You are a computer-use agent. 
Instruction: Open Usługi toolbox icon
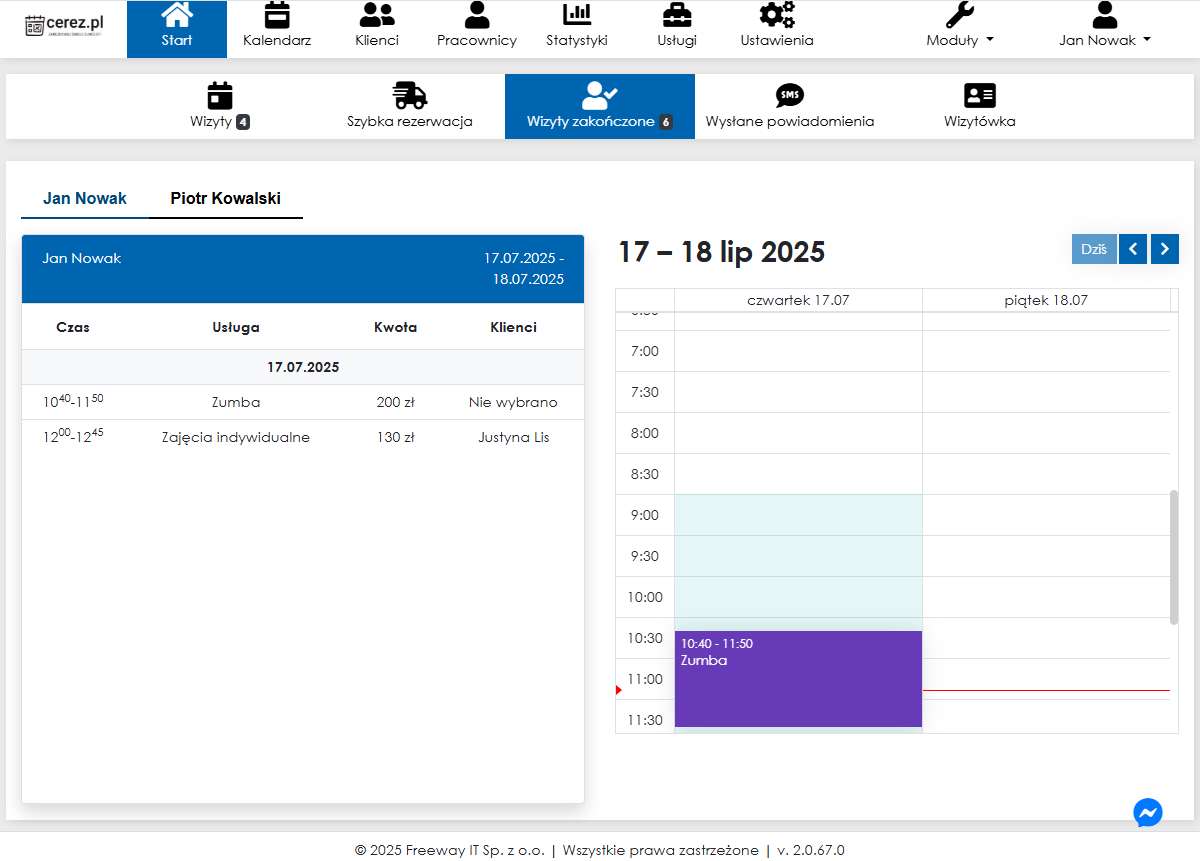pos(677,16)
